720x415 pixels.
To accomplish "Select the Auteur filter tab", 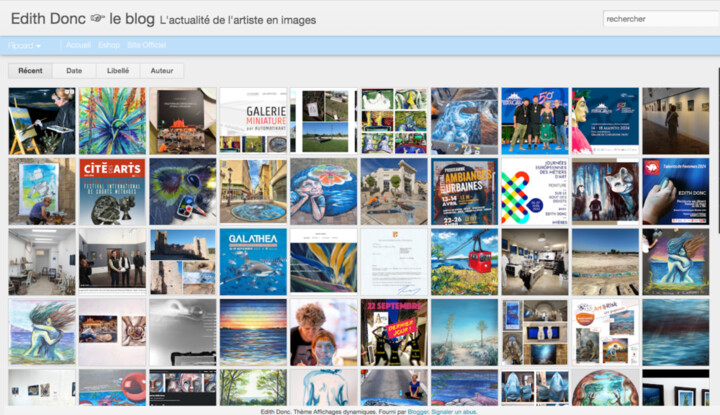I will click(x=161, y=71).
